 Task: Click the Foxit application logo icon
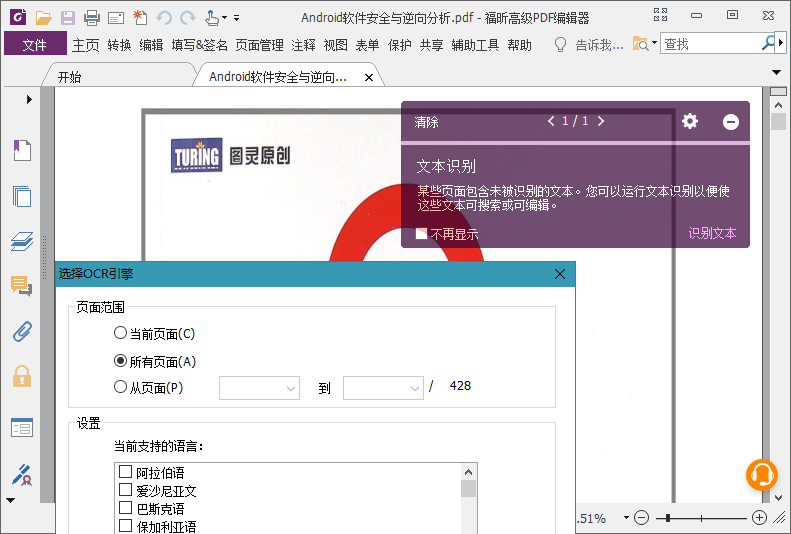click(18, 18)
